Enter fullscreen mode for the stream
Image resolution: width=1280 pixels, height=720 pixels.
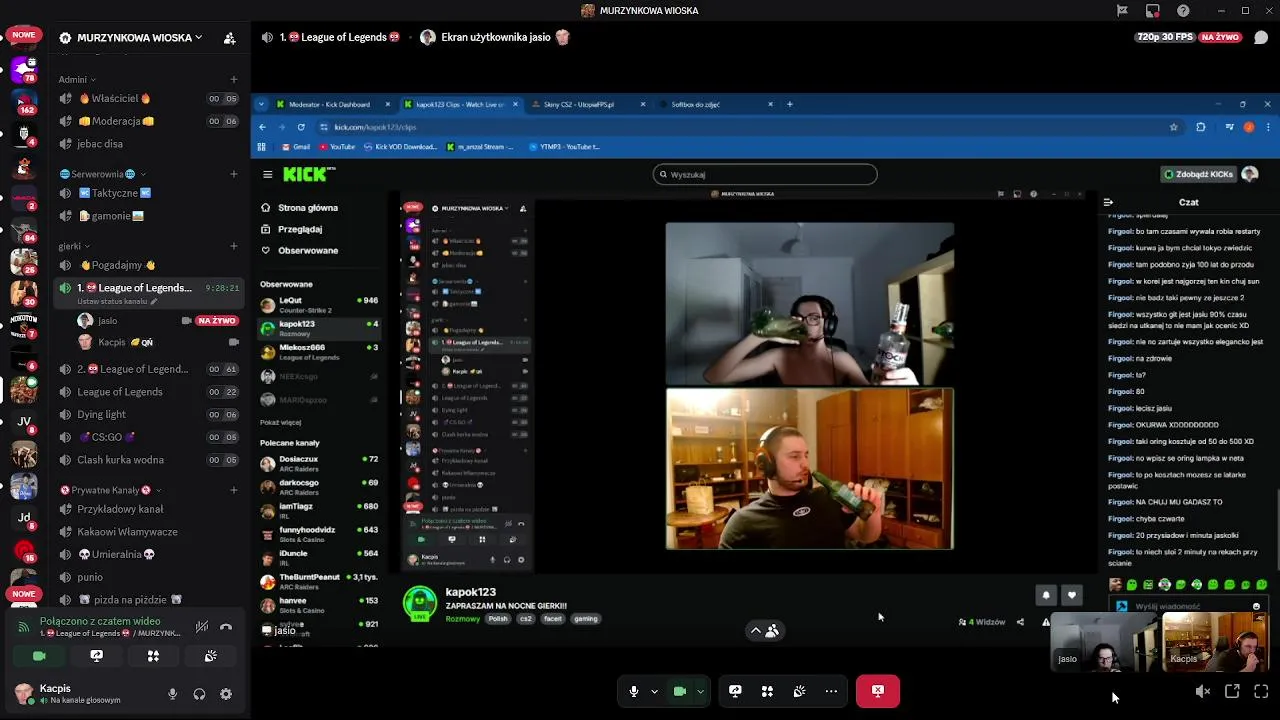(x=1261, y=691)
